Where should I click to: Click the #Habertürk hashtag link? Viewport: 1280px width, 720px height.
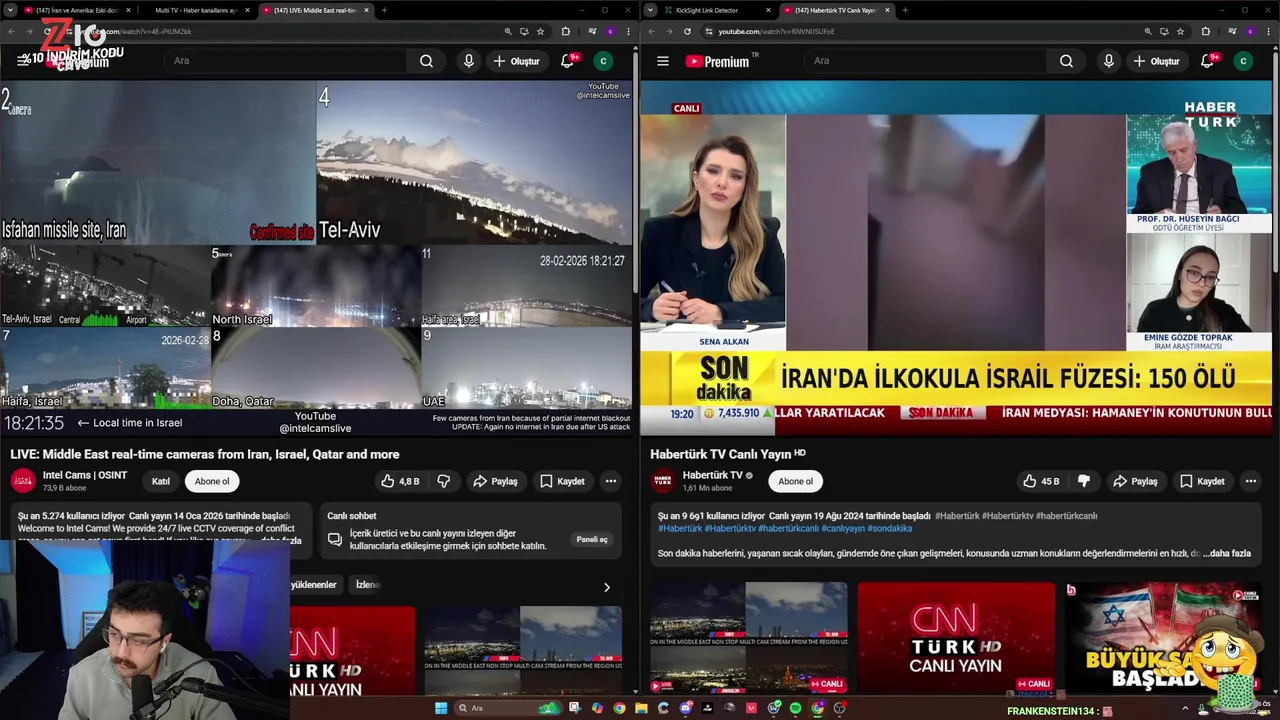coord(680,528)
